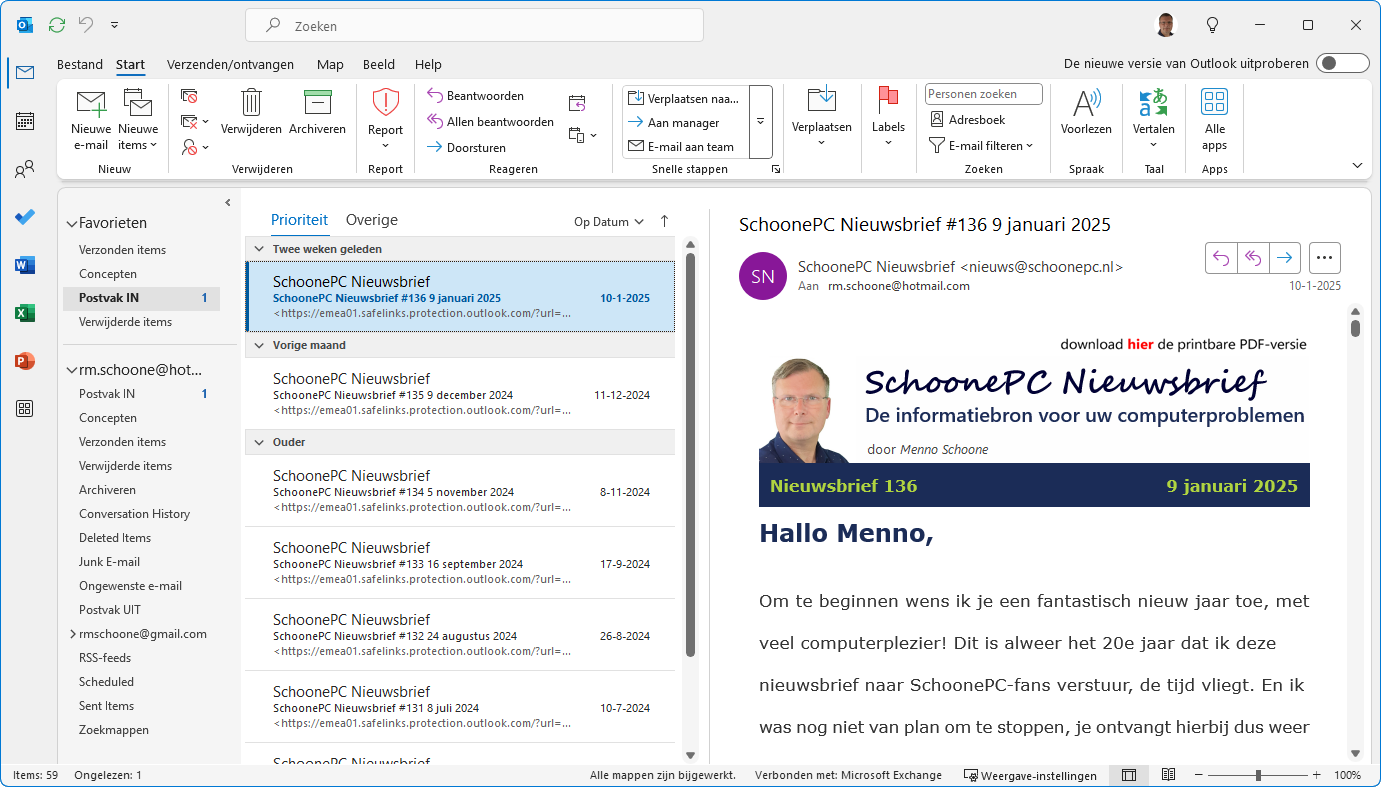Viewport: 1381px width, 788px height.
Task: Reverse the sort order arrow
Action: pos(665,222)
